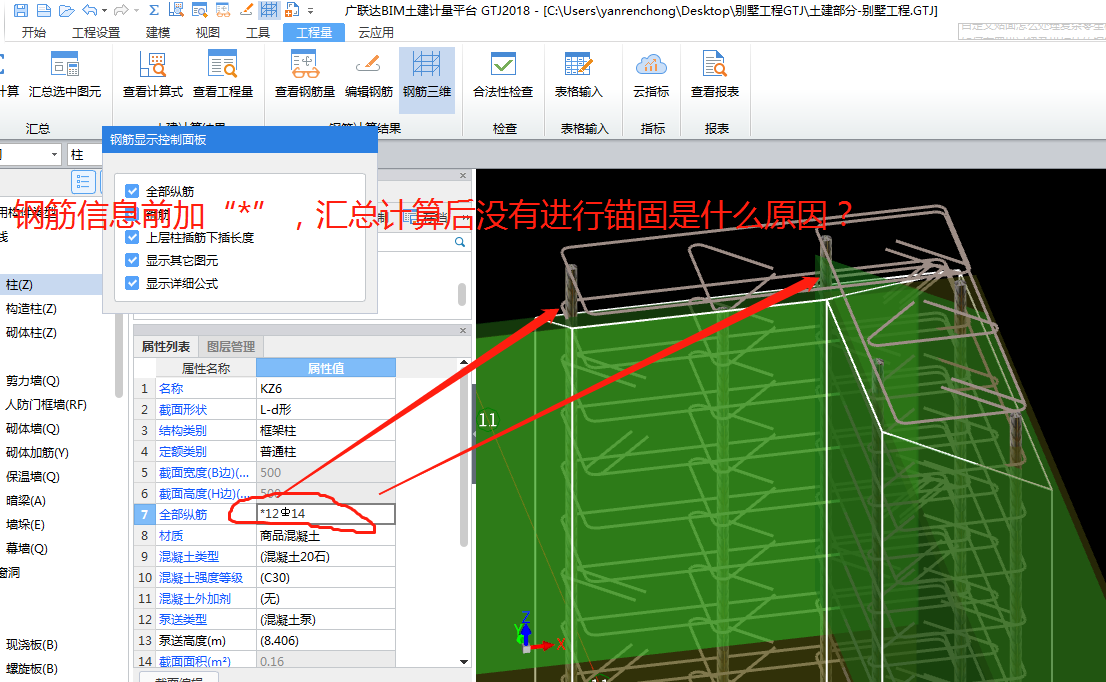Close the property list panel

[463, 331]
